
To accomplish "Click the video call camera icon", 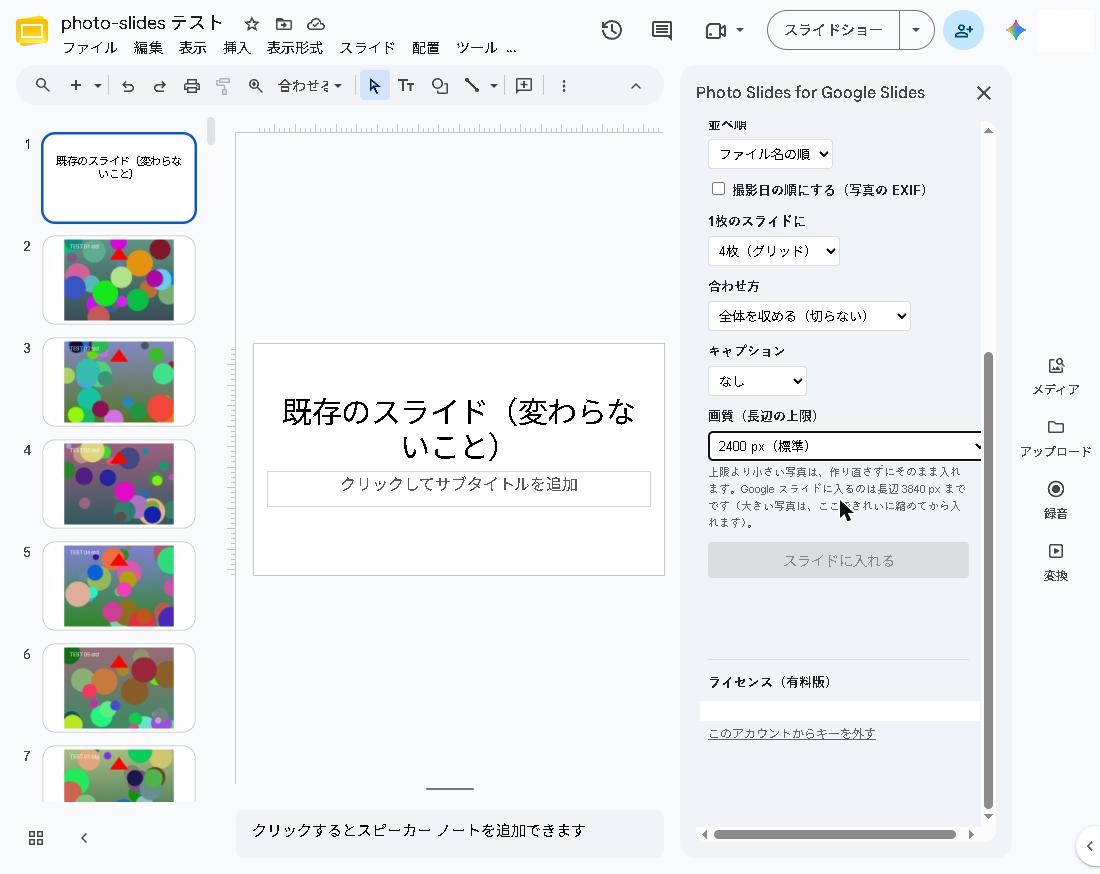I will [x=715, y=31].
